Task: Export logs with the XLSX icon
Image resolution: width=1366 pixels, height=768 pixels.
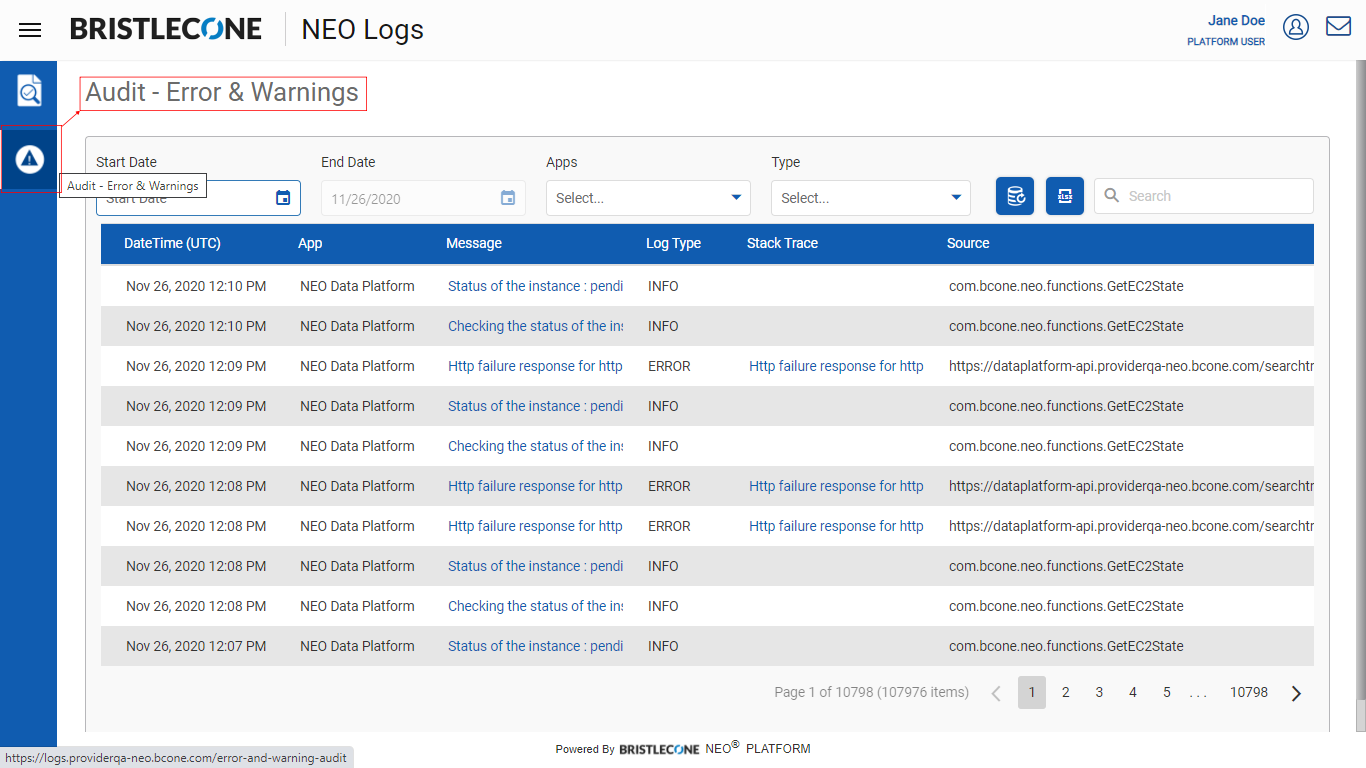Action: pyautogui.click(x=1065, y=196)
